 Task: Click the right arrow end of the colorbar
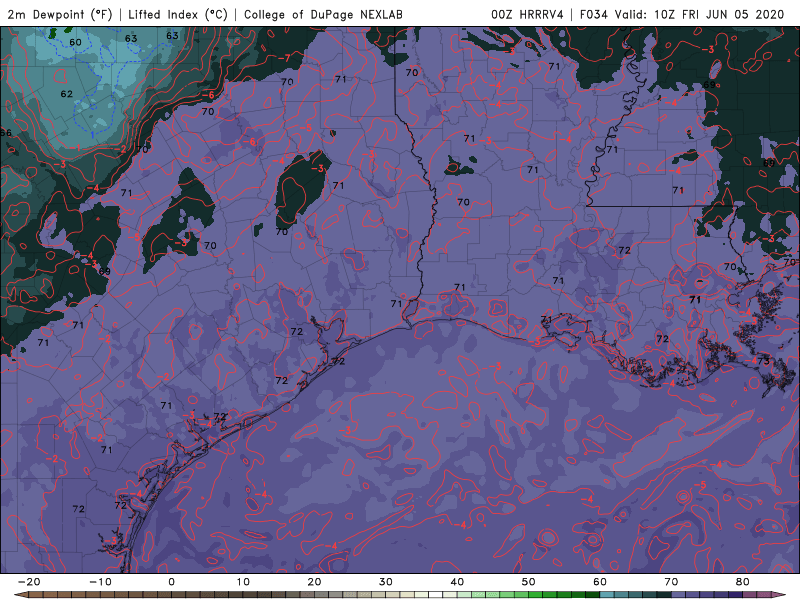click(780, 595)
